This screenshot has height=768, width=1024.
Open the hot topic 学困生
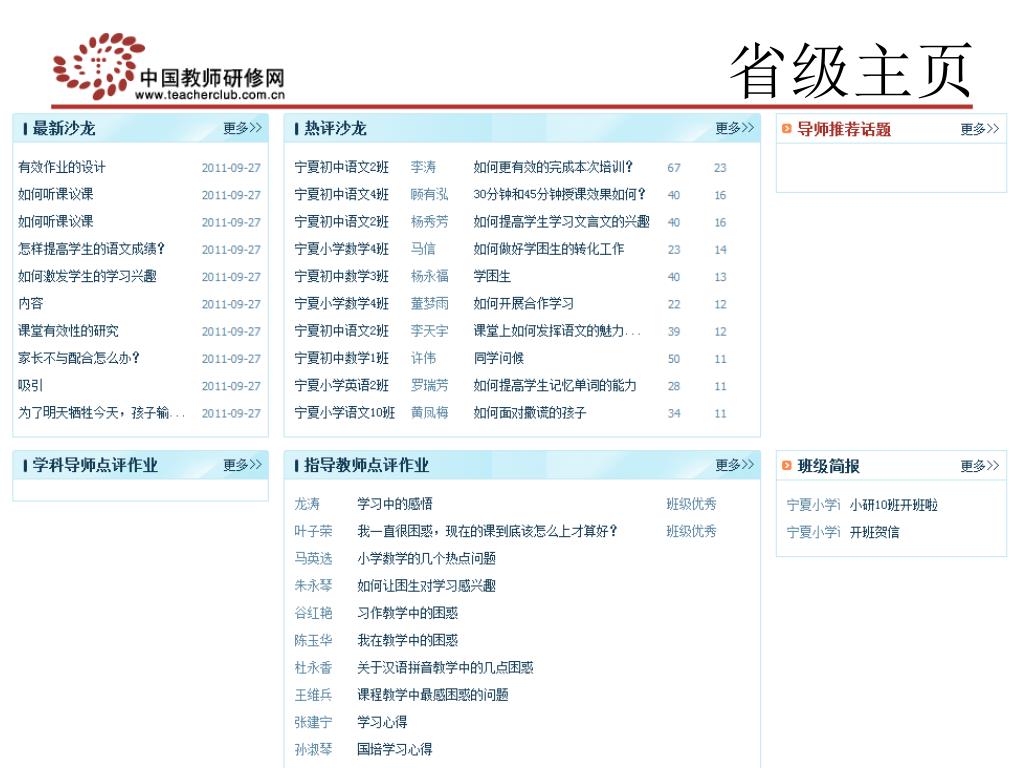(492, 276)
